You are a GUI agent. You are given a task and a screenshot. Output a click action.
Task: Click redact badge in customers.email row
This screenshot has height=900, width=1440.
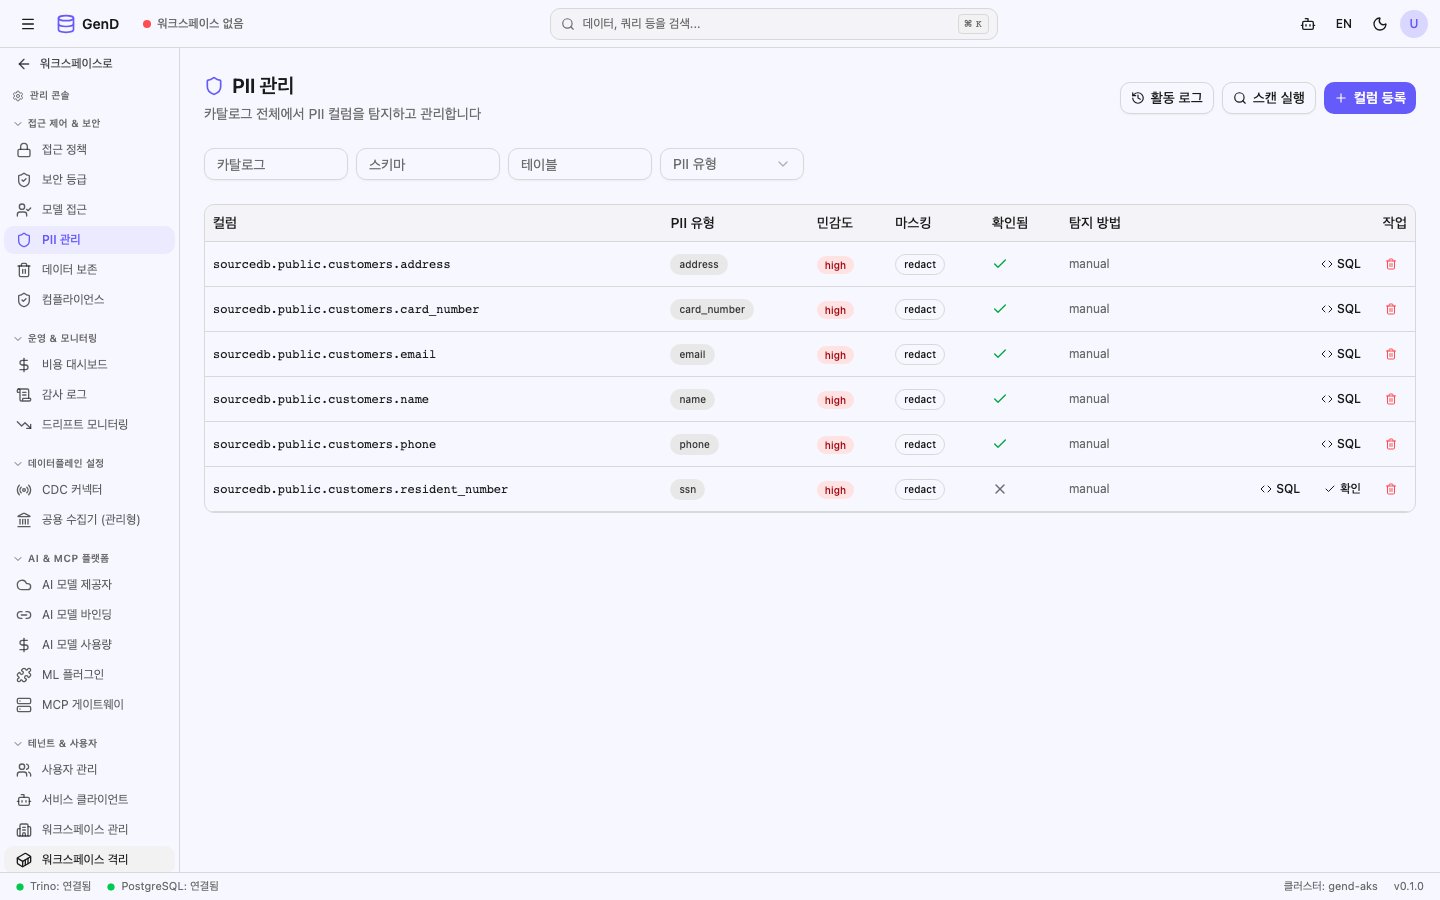pyautogui.click(x=920, y=354)
